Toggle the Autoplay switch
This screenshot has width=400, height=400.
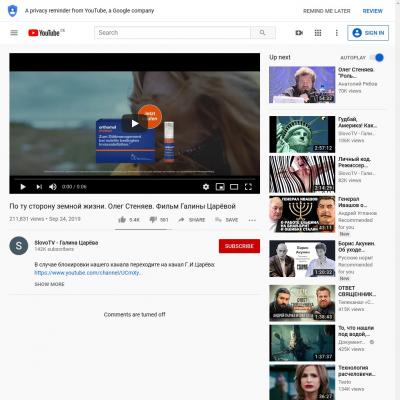377,58
